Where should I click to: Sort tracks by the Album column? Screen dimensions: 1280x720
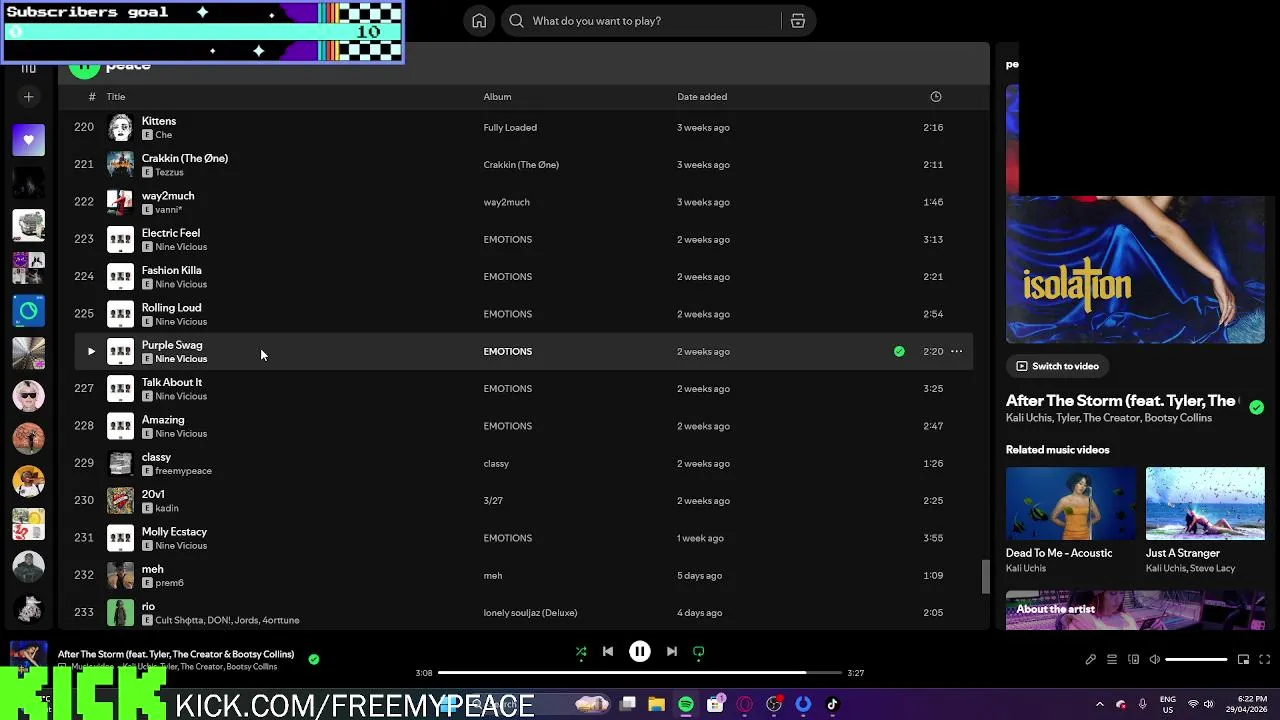click(497, 97)
